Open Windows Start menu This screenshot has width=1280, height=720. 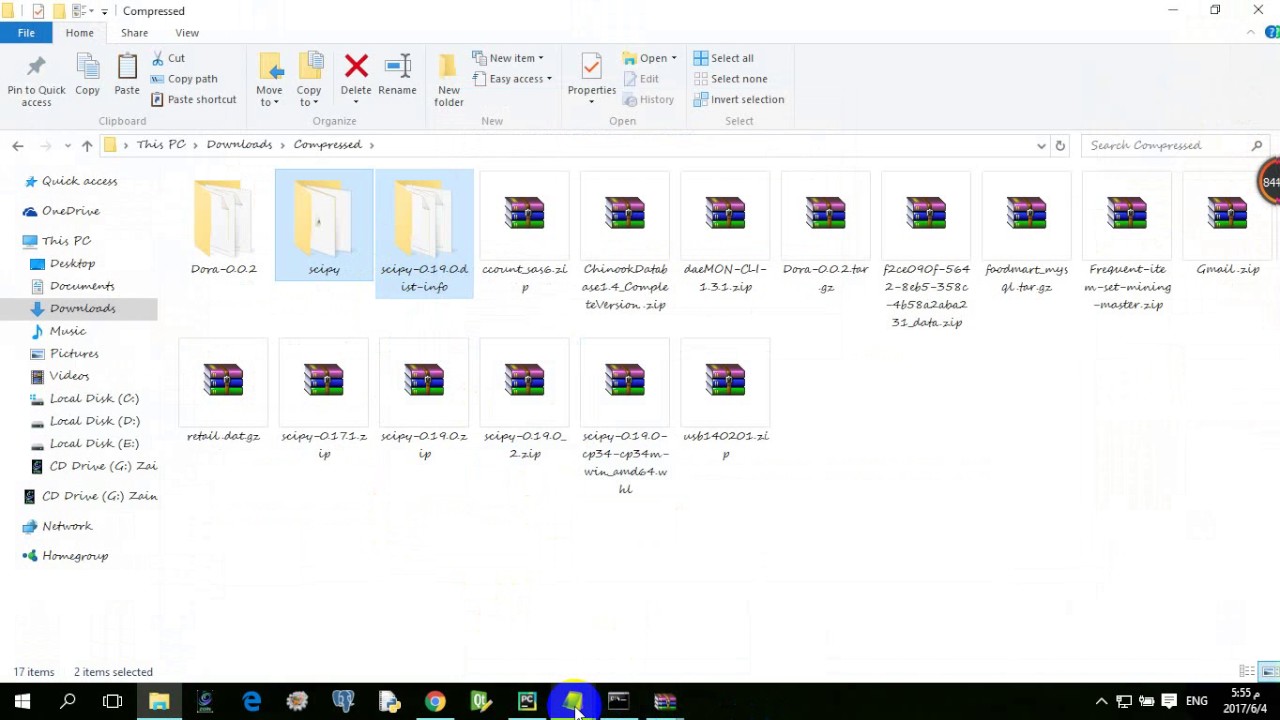tap(22, 701)
